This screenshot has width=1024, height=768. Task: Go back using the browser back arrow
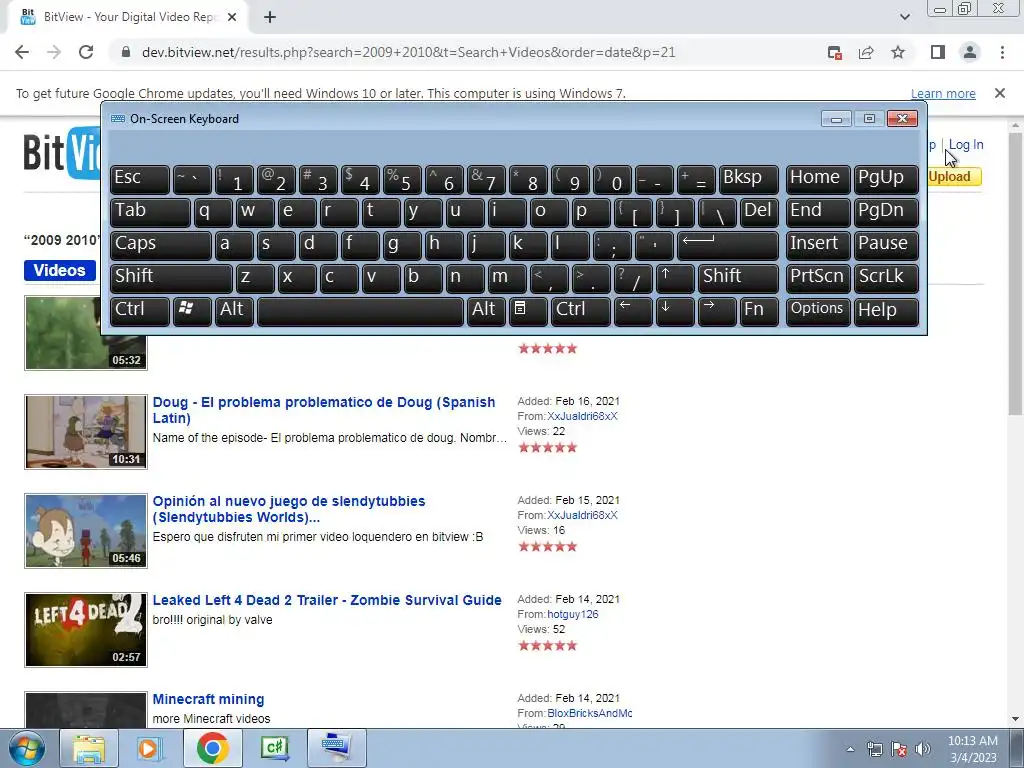(22, 52)
